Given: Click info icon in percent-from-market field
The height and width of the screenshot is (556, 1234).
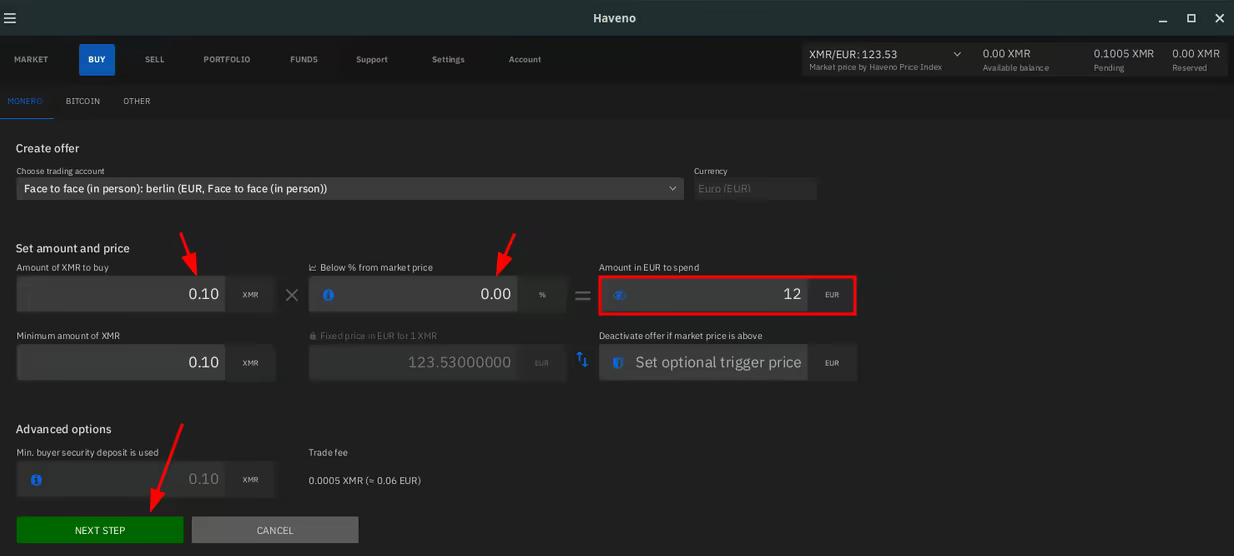Looking at the screenshot, I should pyautogui.click(x=328, y=295).
